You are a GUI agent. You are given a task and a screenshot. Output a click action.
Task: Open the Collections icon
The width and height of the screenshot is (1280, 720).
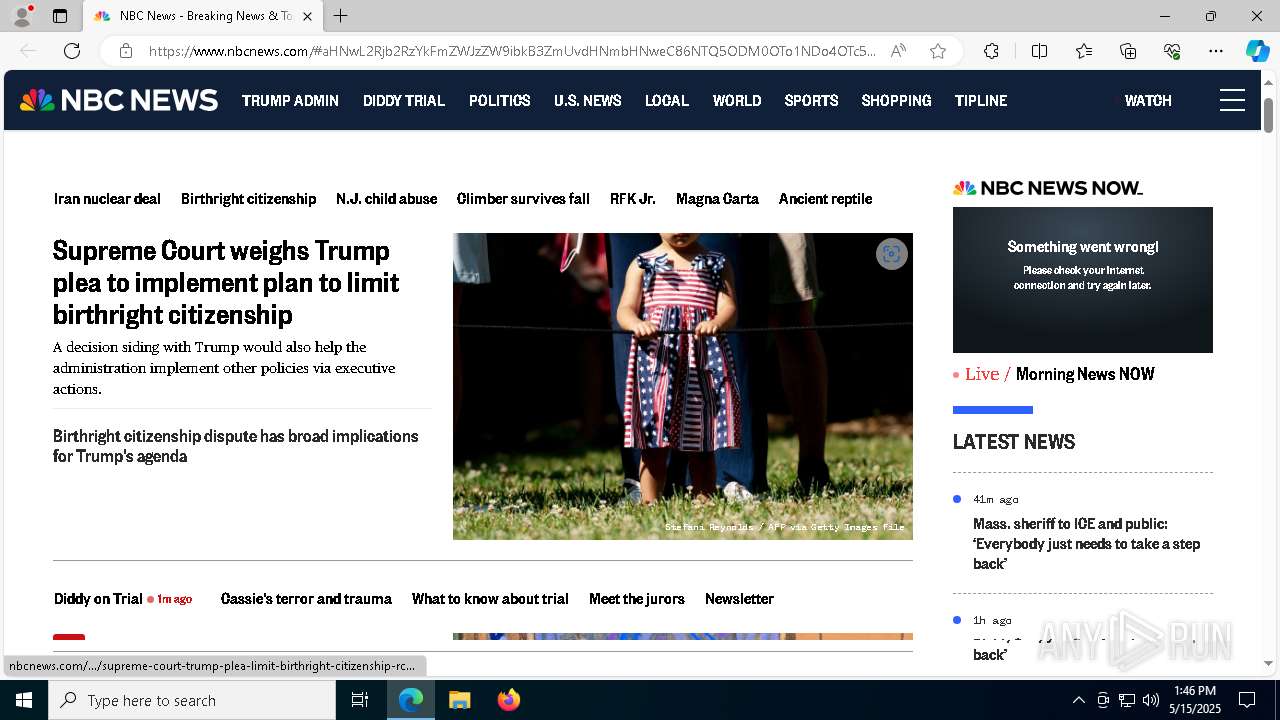click(x=1128, y=51)
